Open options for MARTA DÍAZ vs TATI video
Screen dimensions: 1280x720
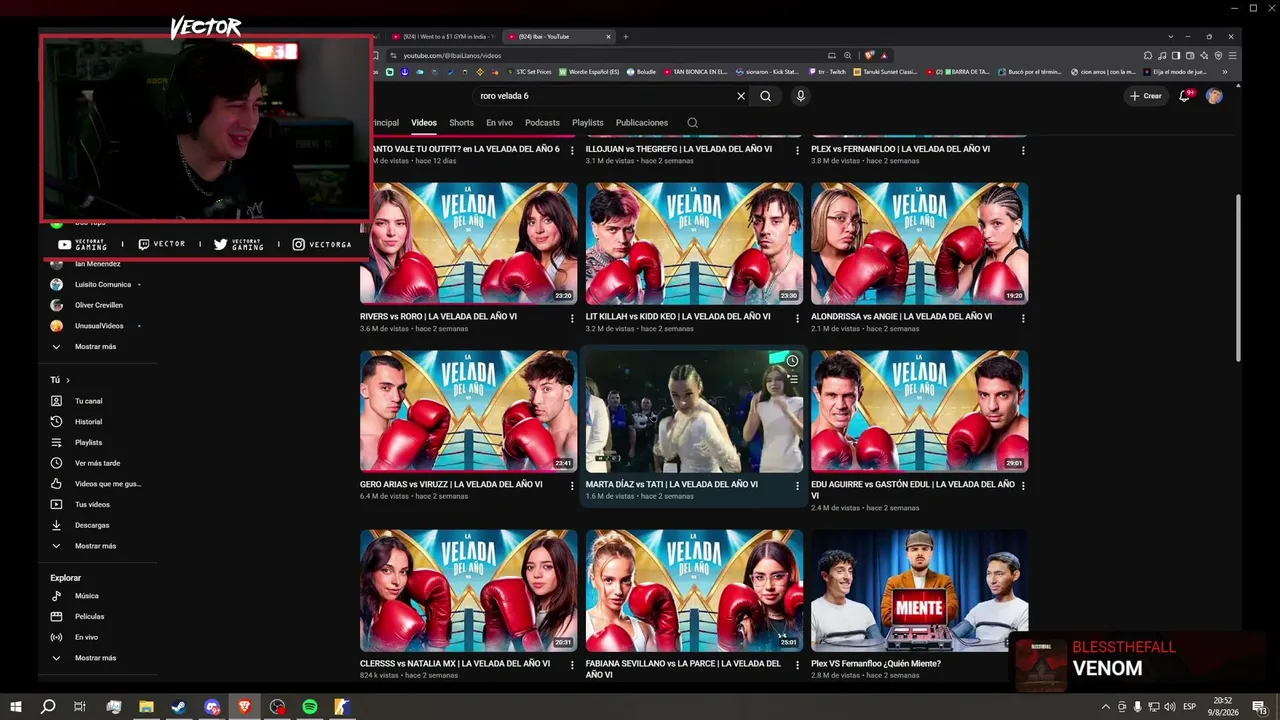click(797, 486)
